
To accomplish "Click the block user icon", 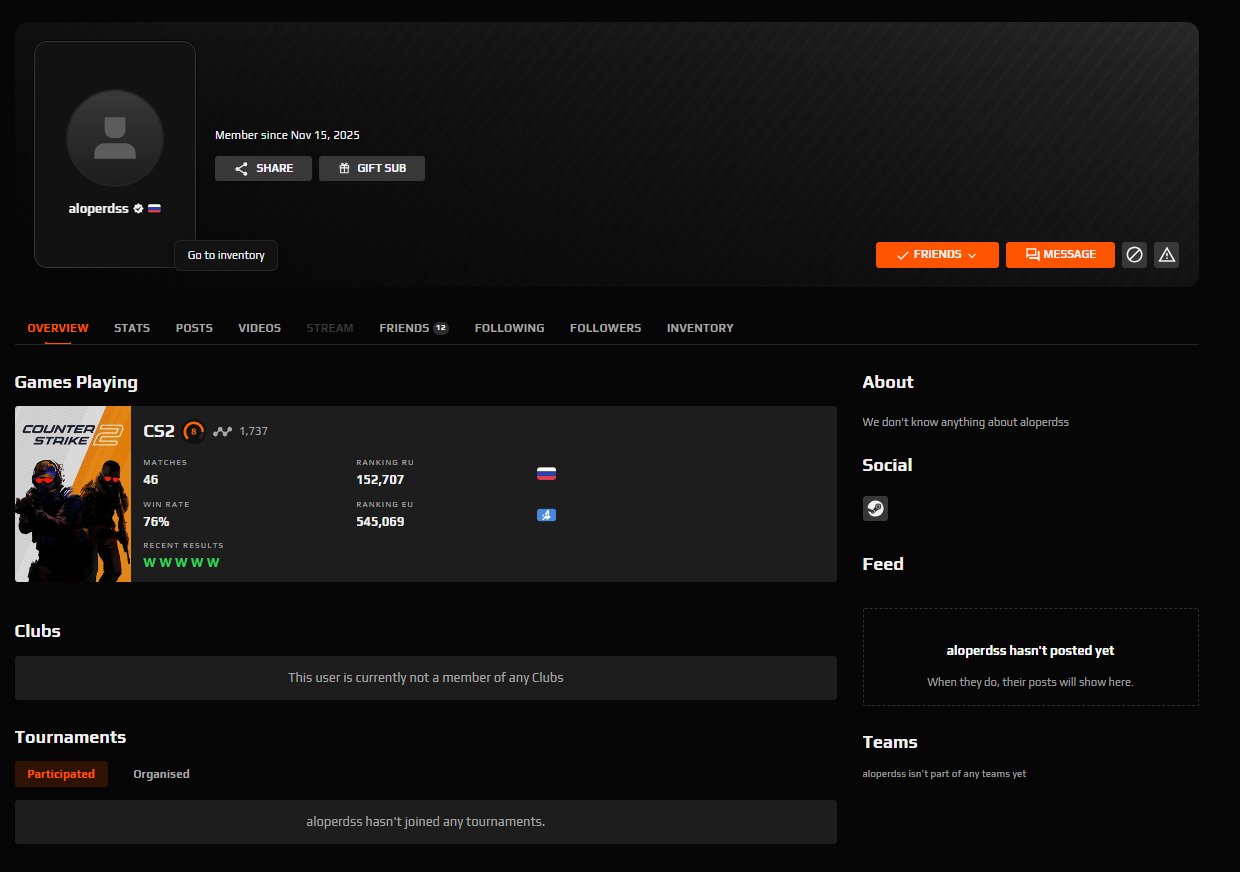I will [x=1134, y=255].
